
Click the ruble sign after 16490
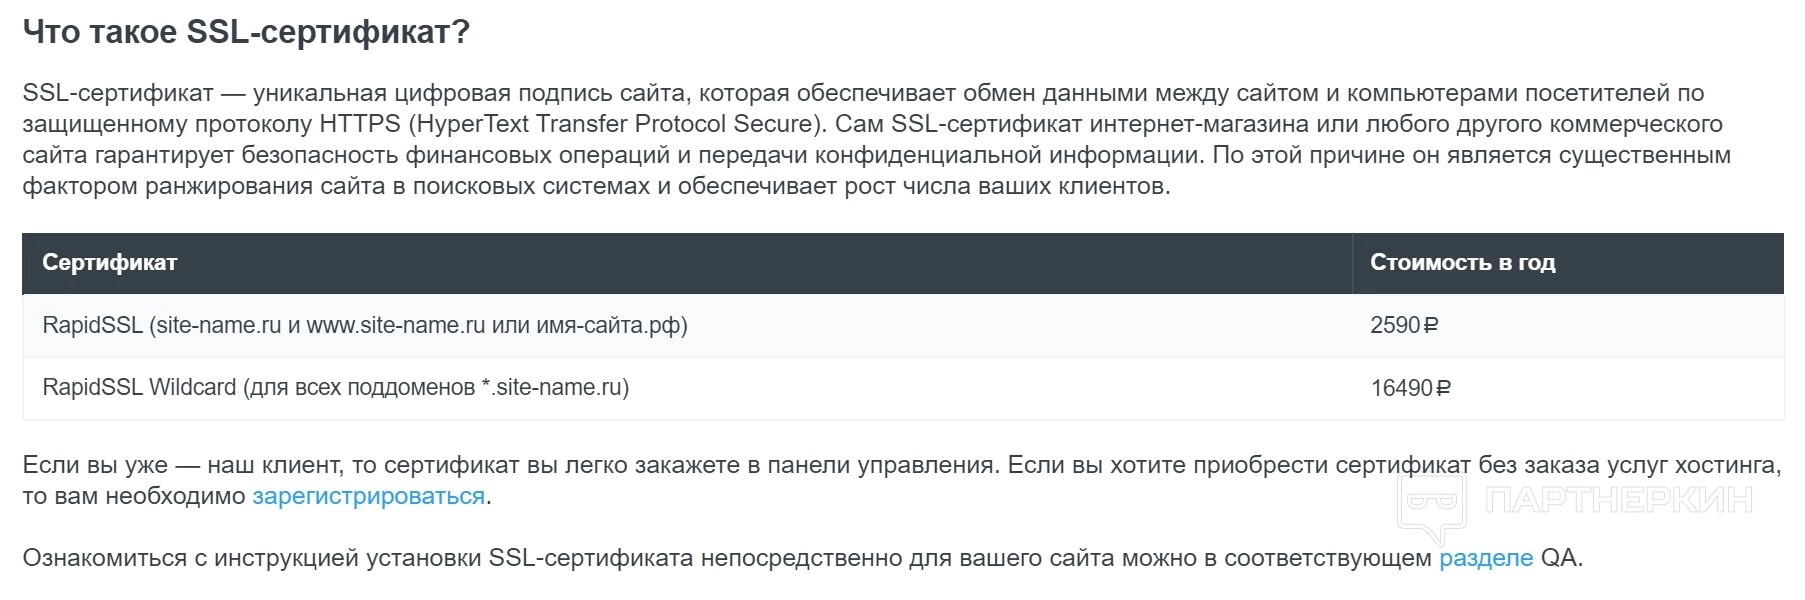pyautogui.click(x=1443, y=388)
